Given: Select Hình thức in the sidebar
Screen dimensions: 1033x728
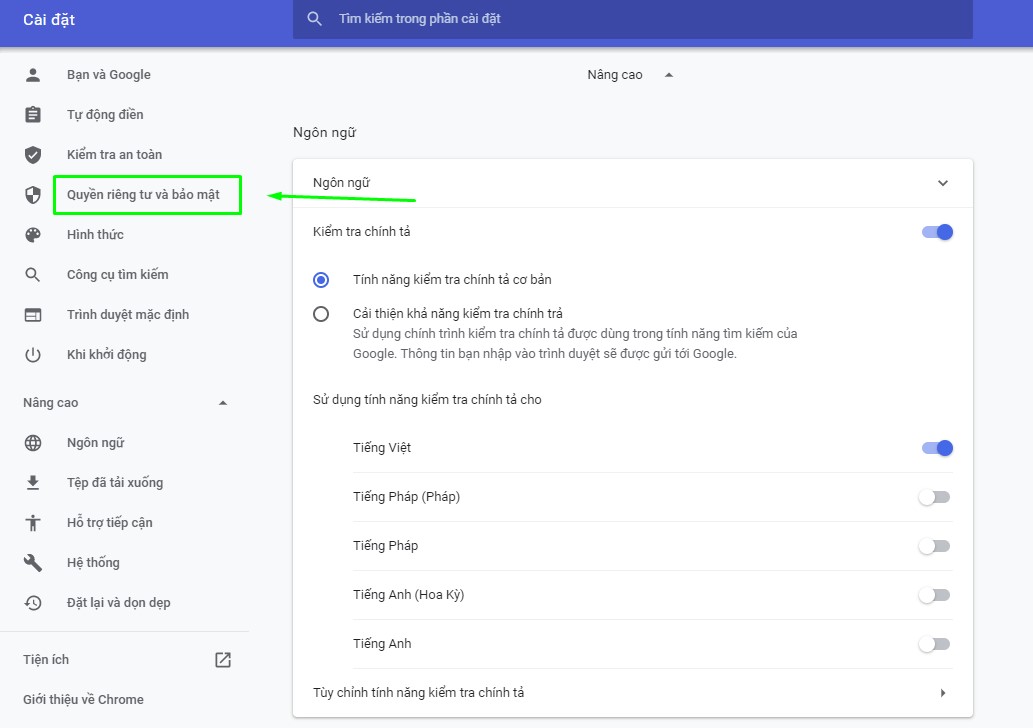Looking at the screenshot, I should (95, 235).
